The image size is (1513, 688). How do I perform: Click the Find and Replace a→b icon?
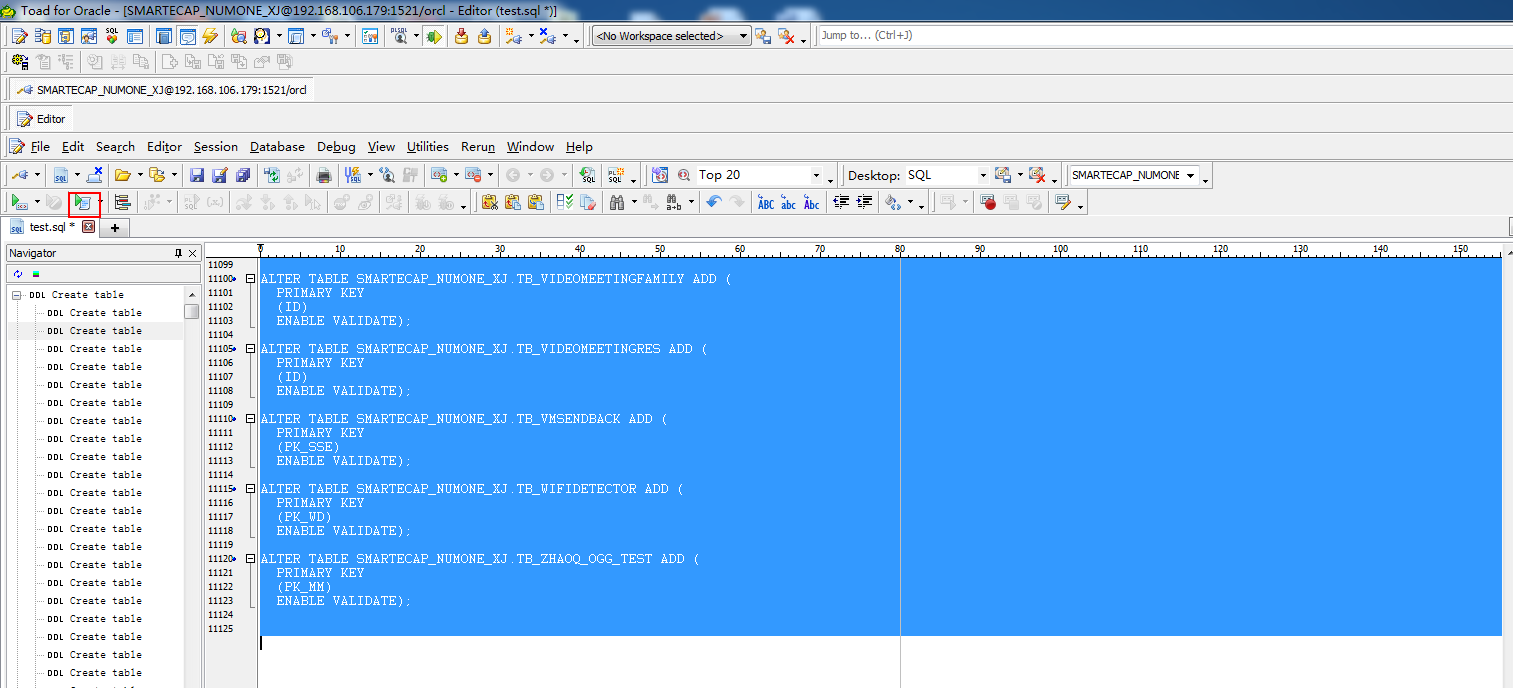coord(675,203)
